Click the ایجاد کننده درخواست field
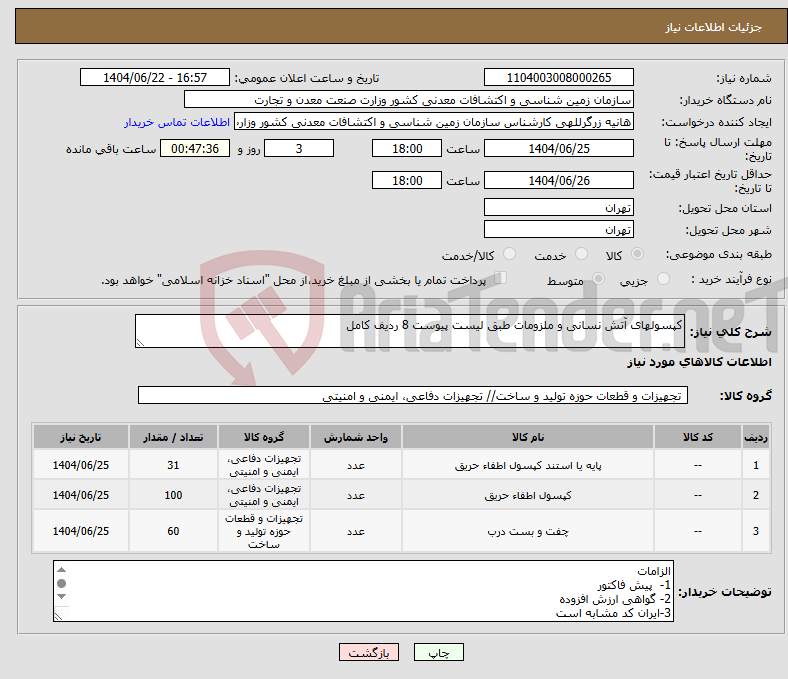Viewport: 788px width, 679px height. [x=434, y=122]
